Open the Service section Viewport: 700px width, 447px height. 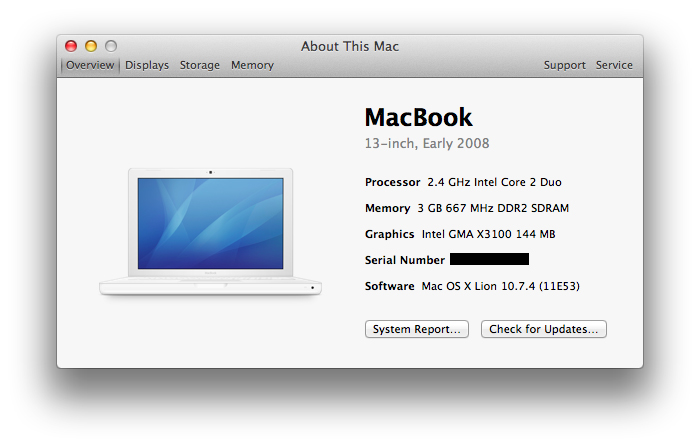614,65
